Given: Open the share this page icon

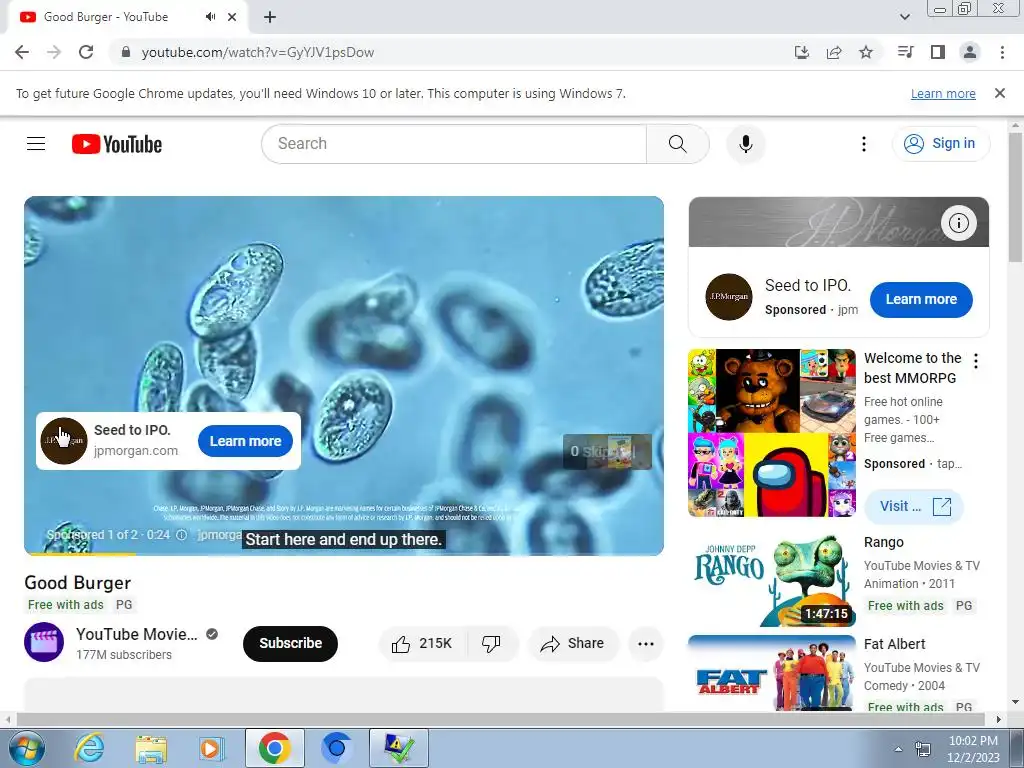Looking at the screenshot, I should click(x=834, y=52).
